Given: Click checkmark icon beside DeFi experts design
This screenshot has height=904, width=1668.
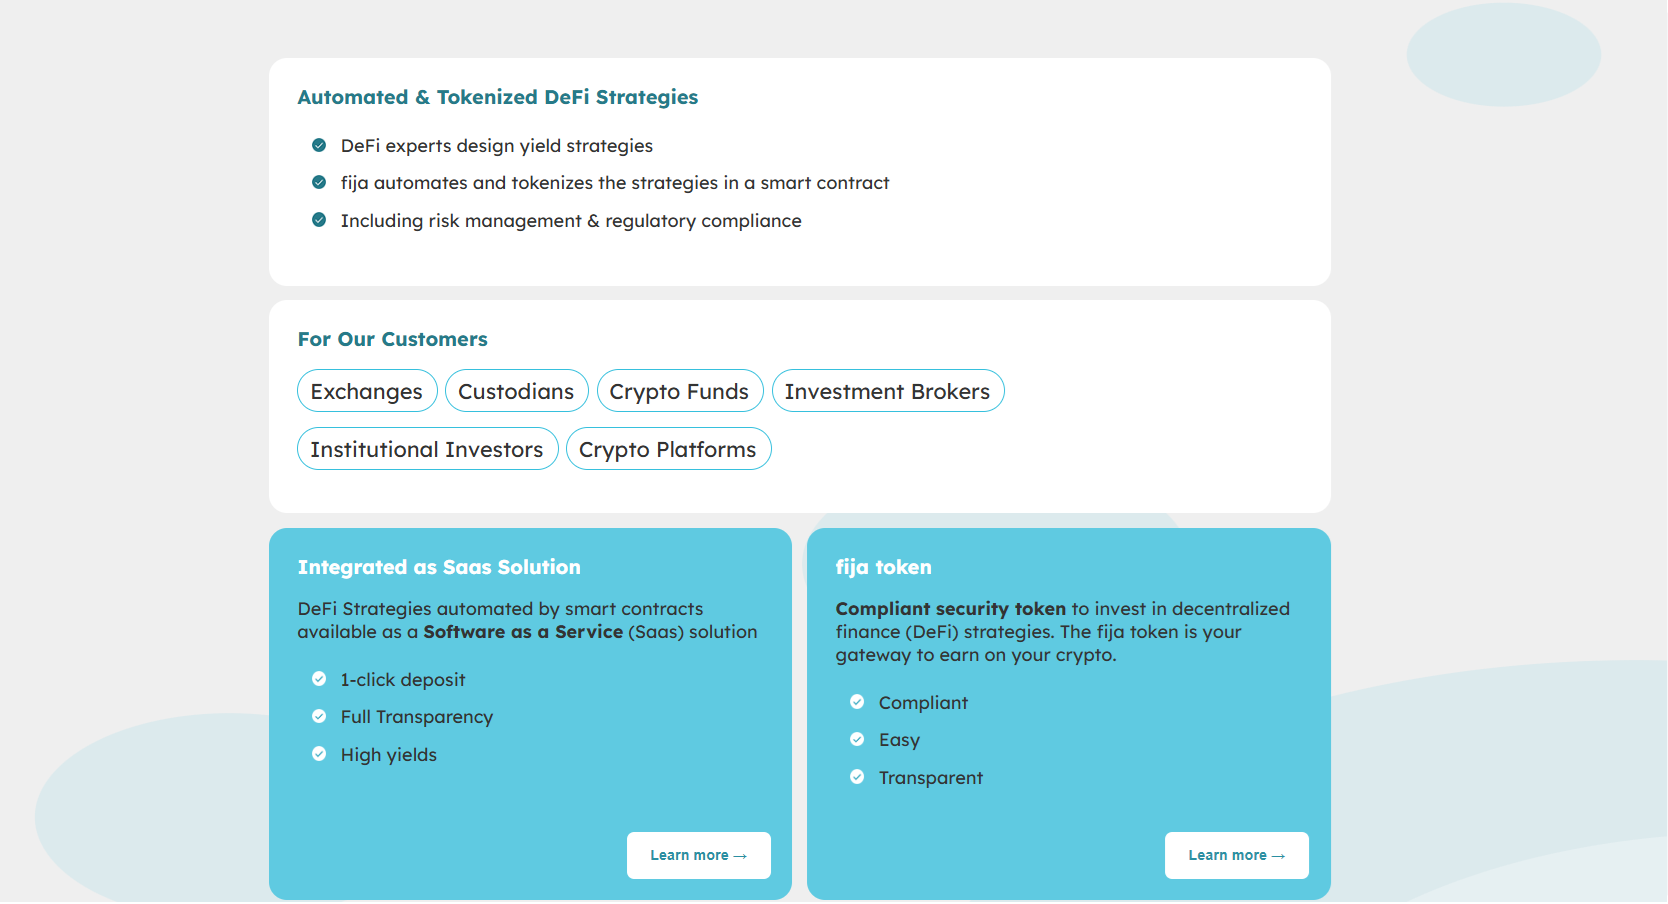Looking at the screenshot, I should coord(319,145).
